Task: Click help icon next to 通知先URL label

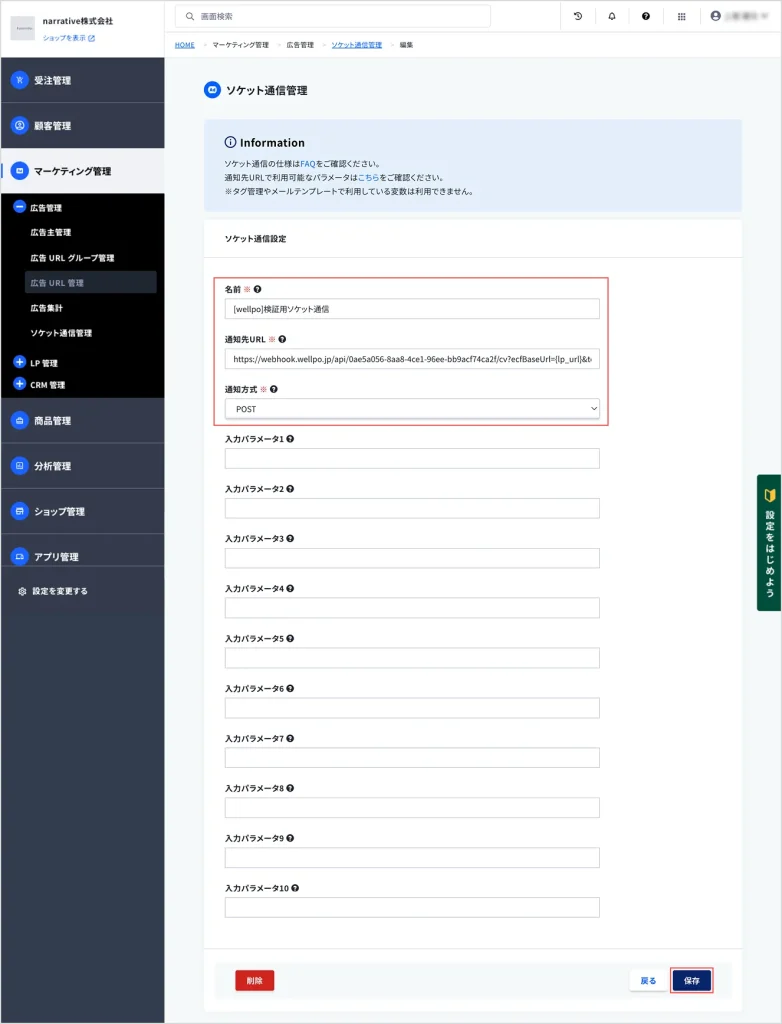Action: 283,339
